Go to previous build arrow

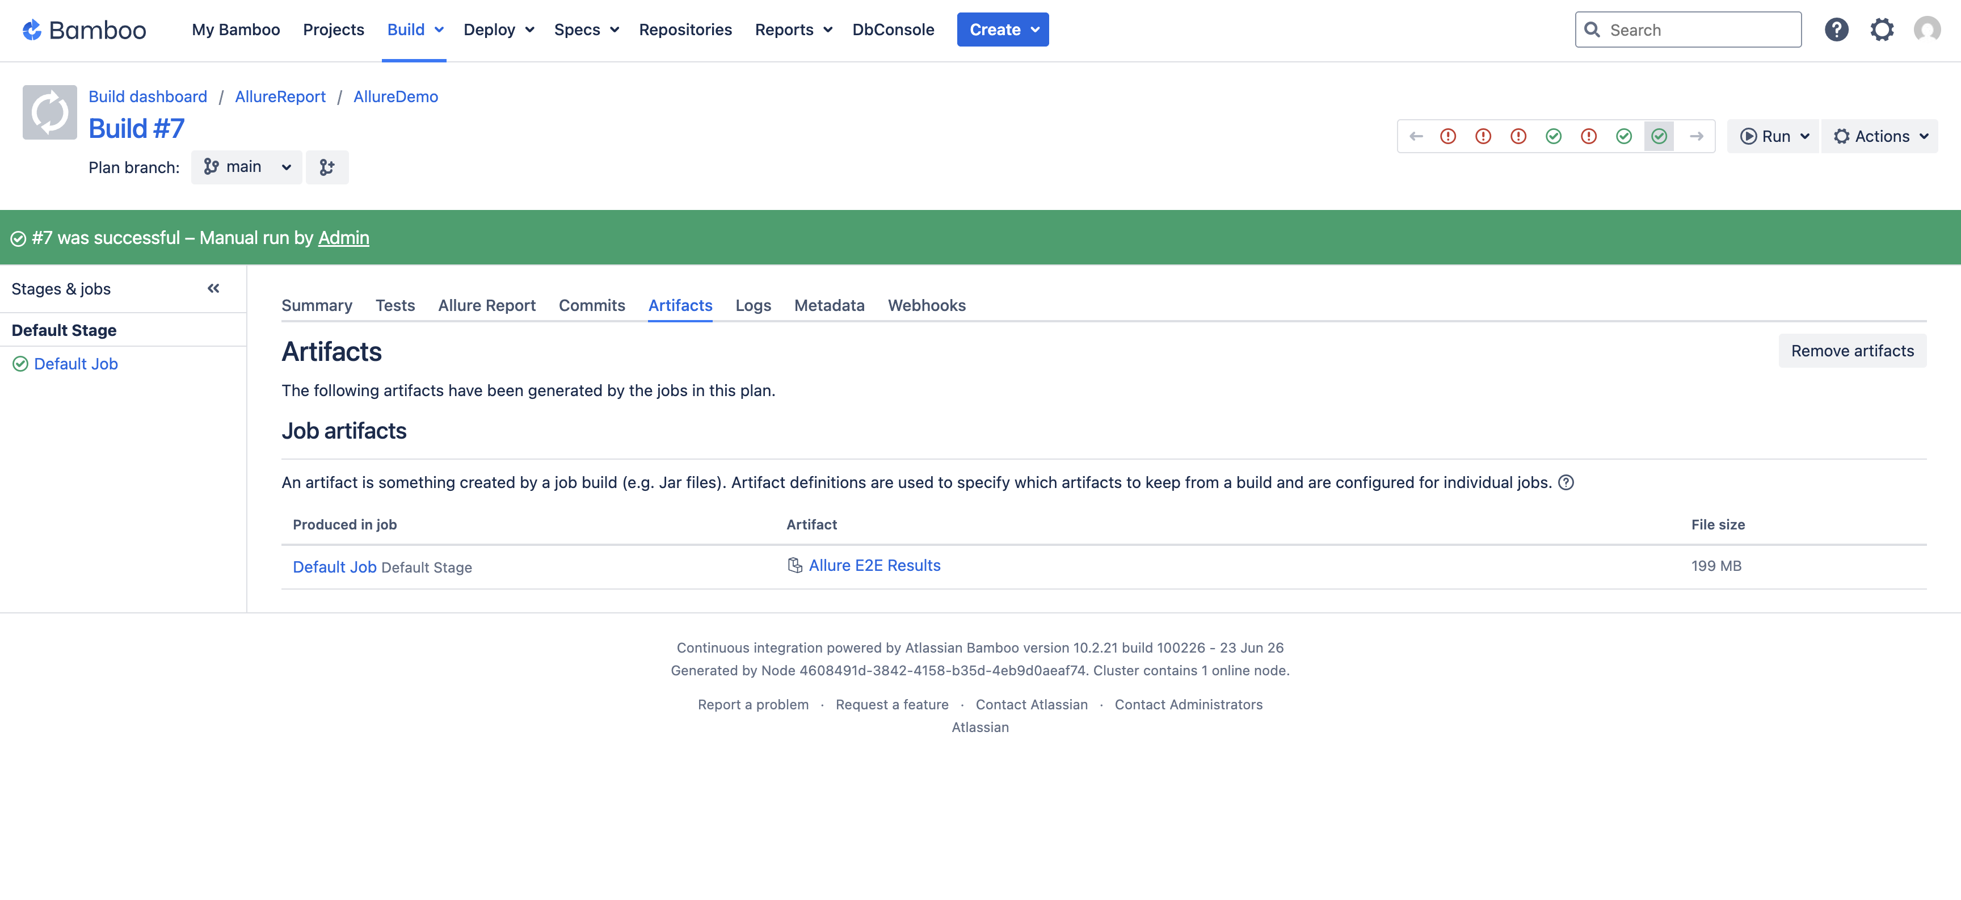tap(1416, 136)
